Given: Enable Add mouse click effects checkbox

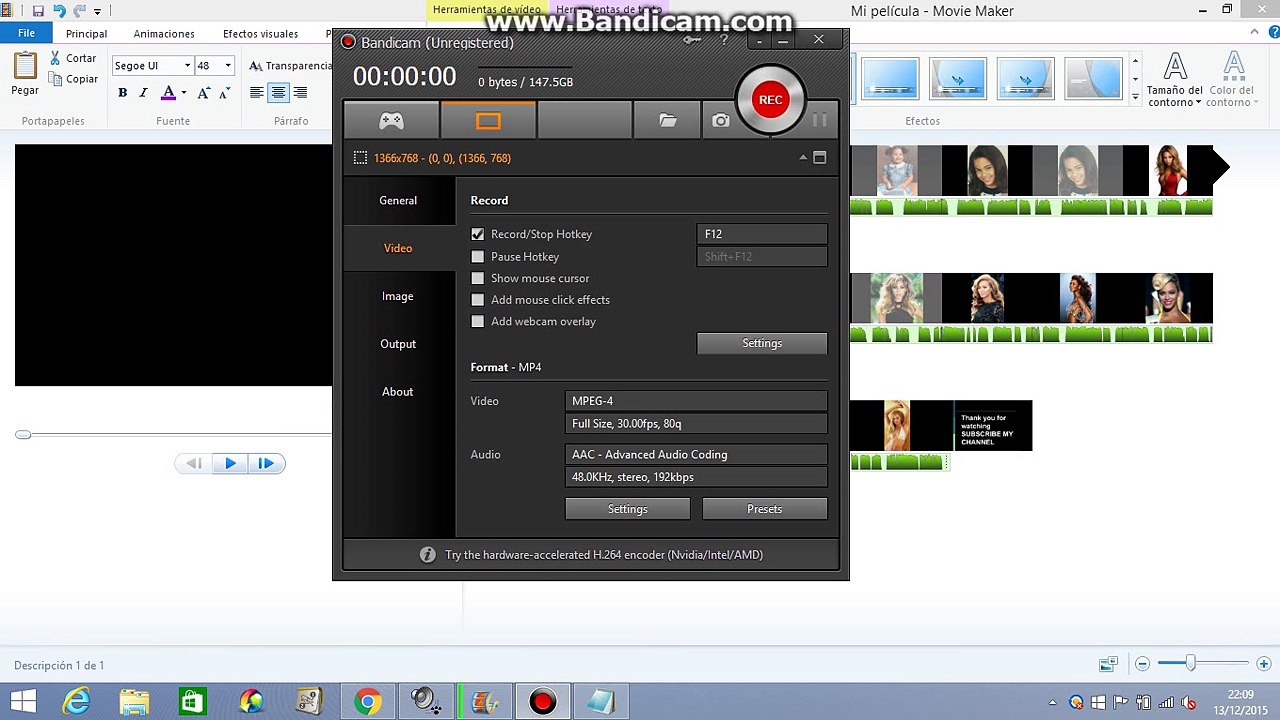Looking at the screenshot, I should click(x=477, y=300).
